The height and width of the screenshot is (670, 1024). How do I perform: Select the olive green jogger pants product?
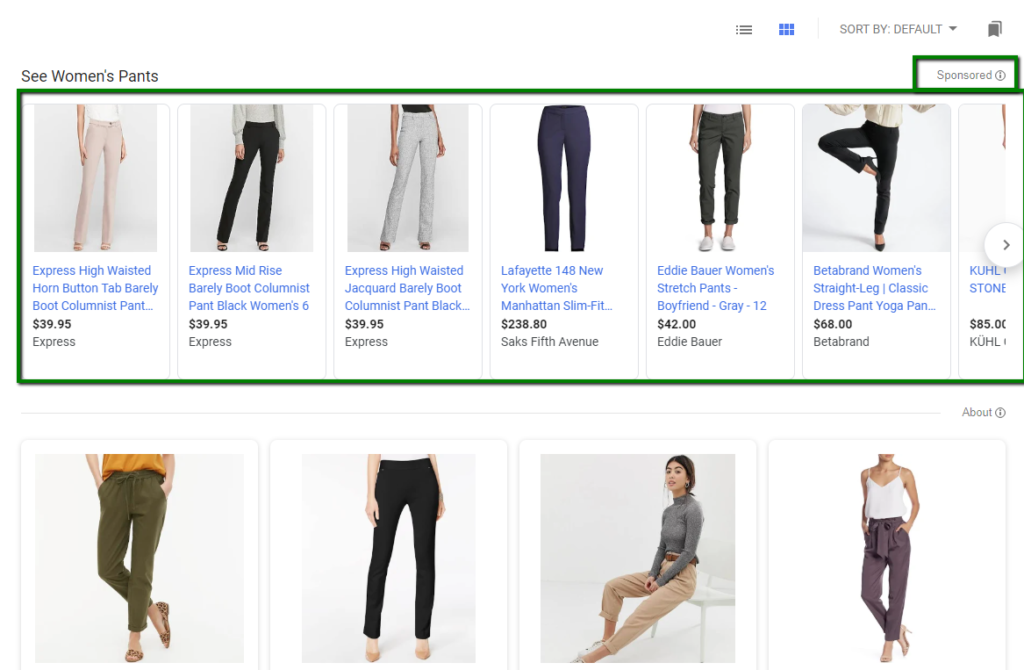(x=139, y=558)
